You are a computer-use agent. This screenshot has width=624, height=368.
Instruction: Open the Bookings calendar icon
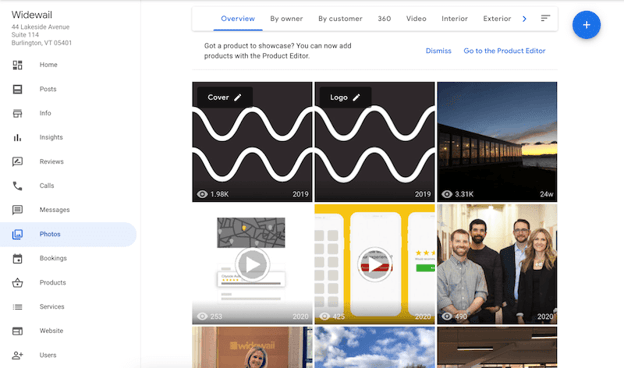[18, 259]
